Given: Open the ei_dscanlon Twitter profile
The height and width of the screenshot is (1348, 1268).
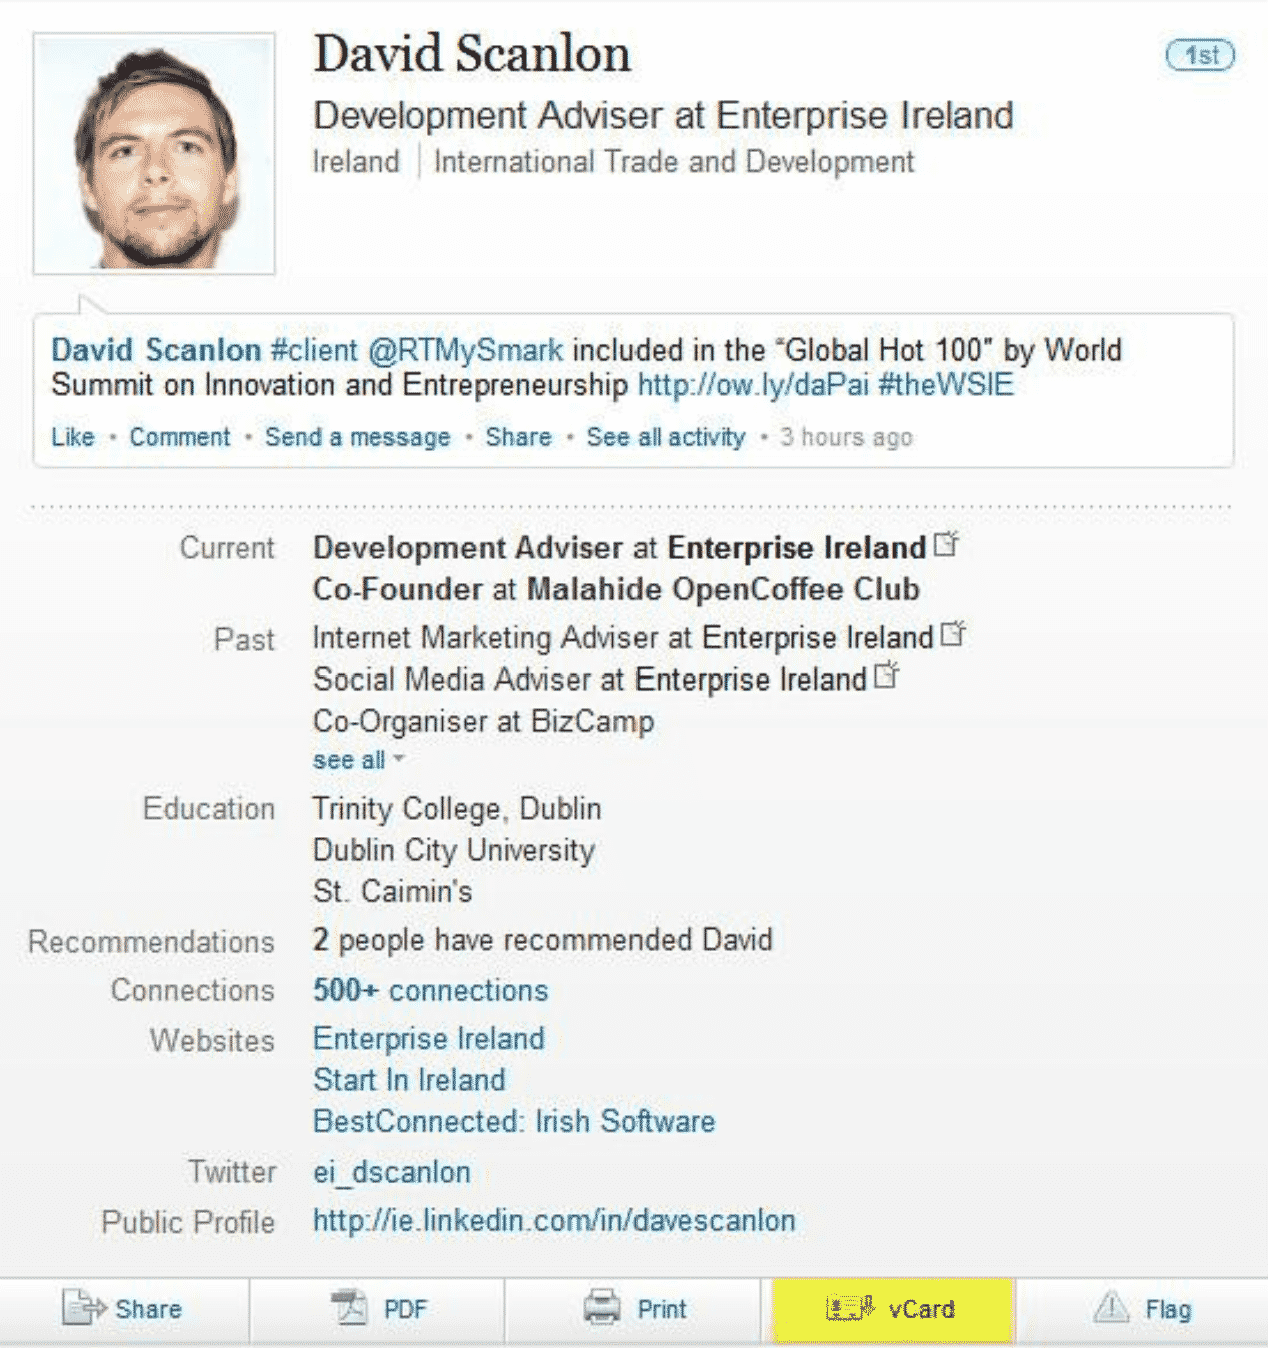Looking at the screenshot, I should coord(391,1172).
